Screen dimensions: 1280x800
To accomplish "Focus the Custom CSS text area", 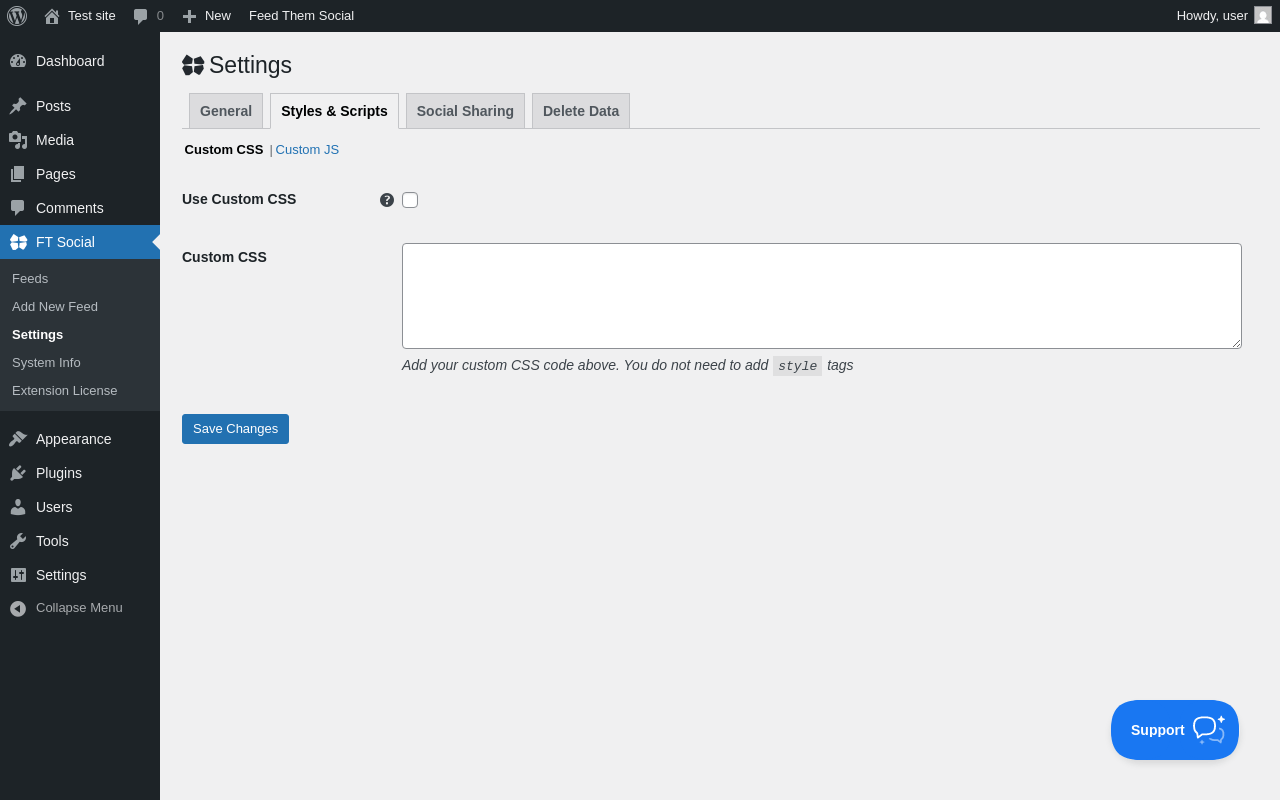I will tap(821, 296).
